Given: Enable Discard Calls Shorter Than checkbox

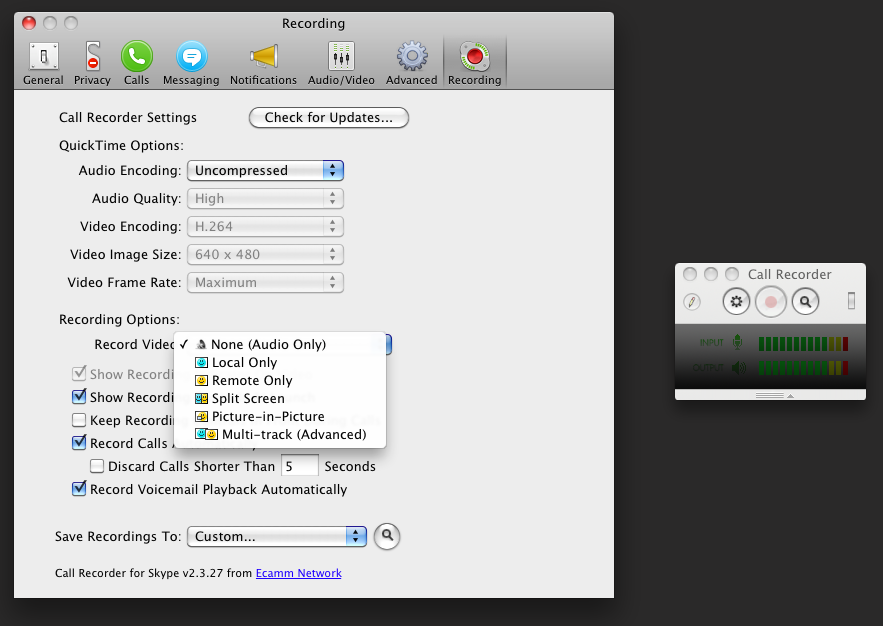Looking at the screenshot, I should click(x=97, y=466).
